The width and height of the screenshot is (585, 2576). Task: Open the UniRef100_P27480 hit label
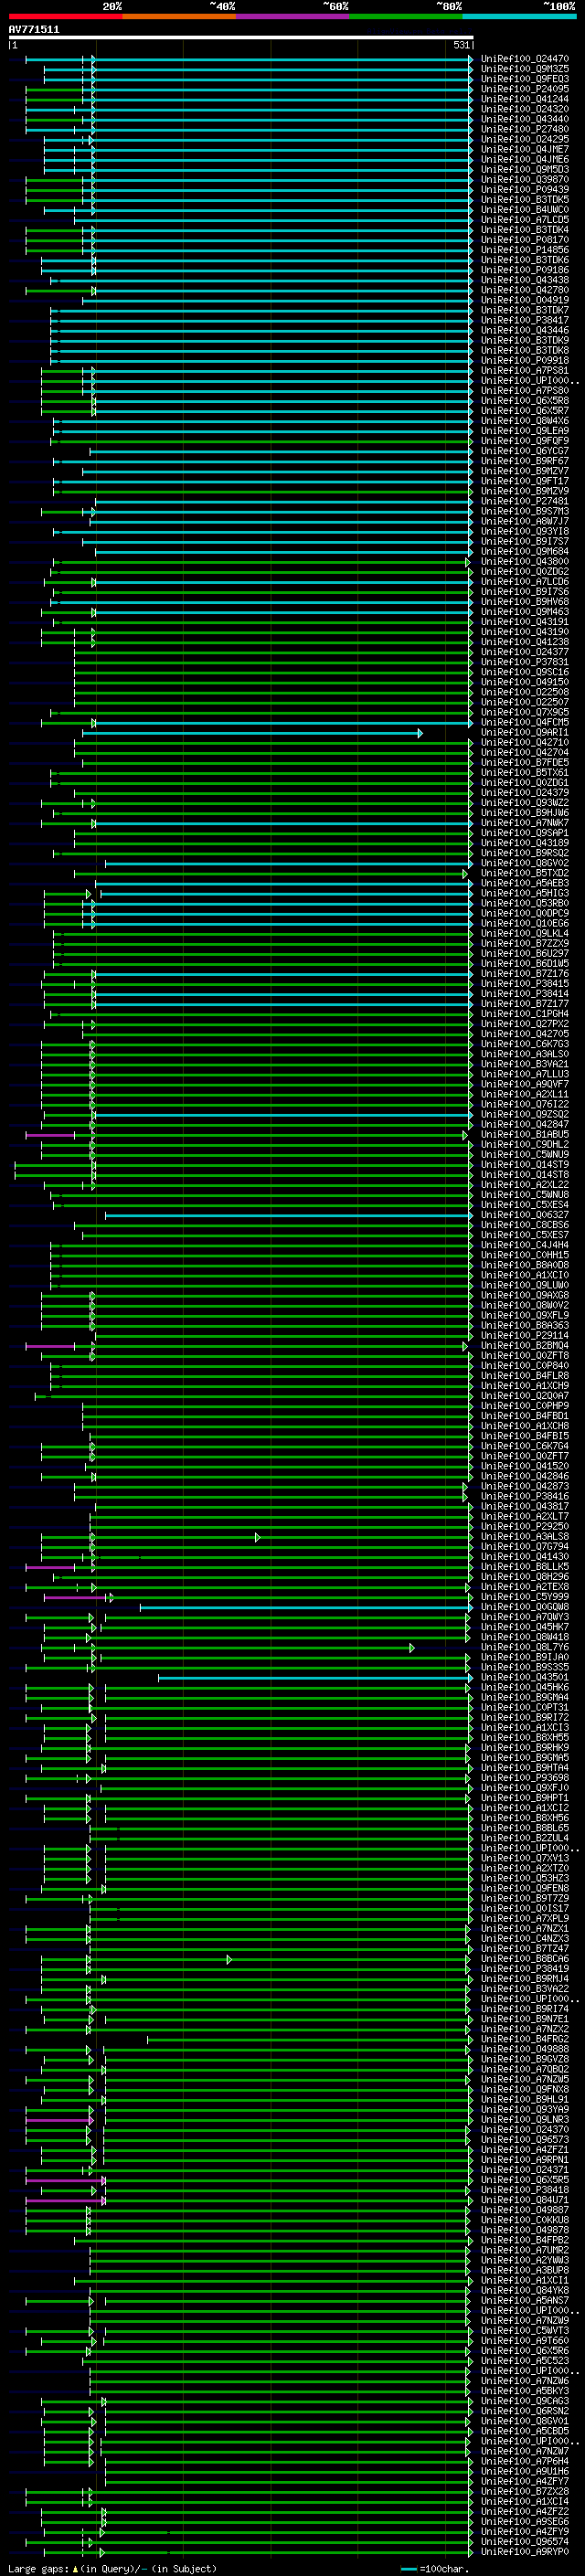tap(525, 129)
